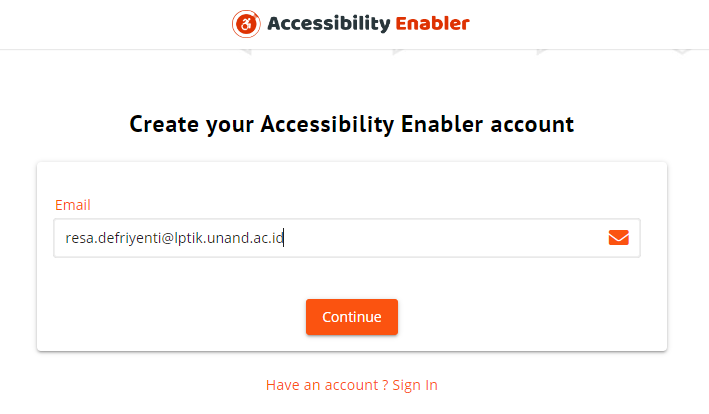
Task: Click the 'Have an account' text
Action: click(x=322, y=385)
